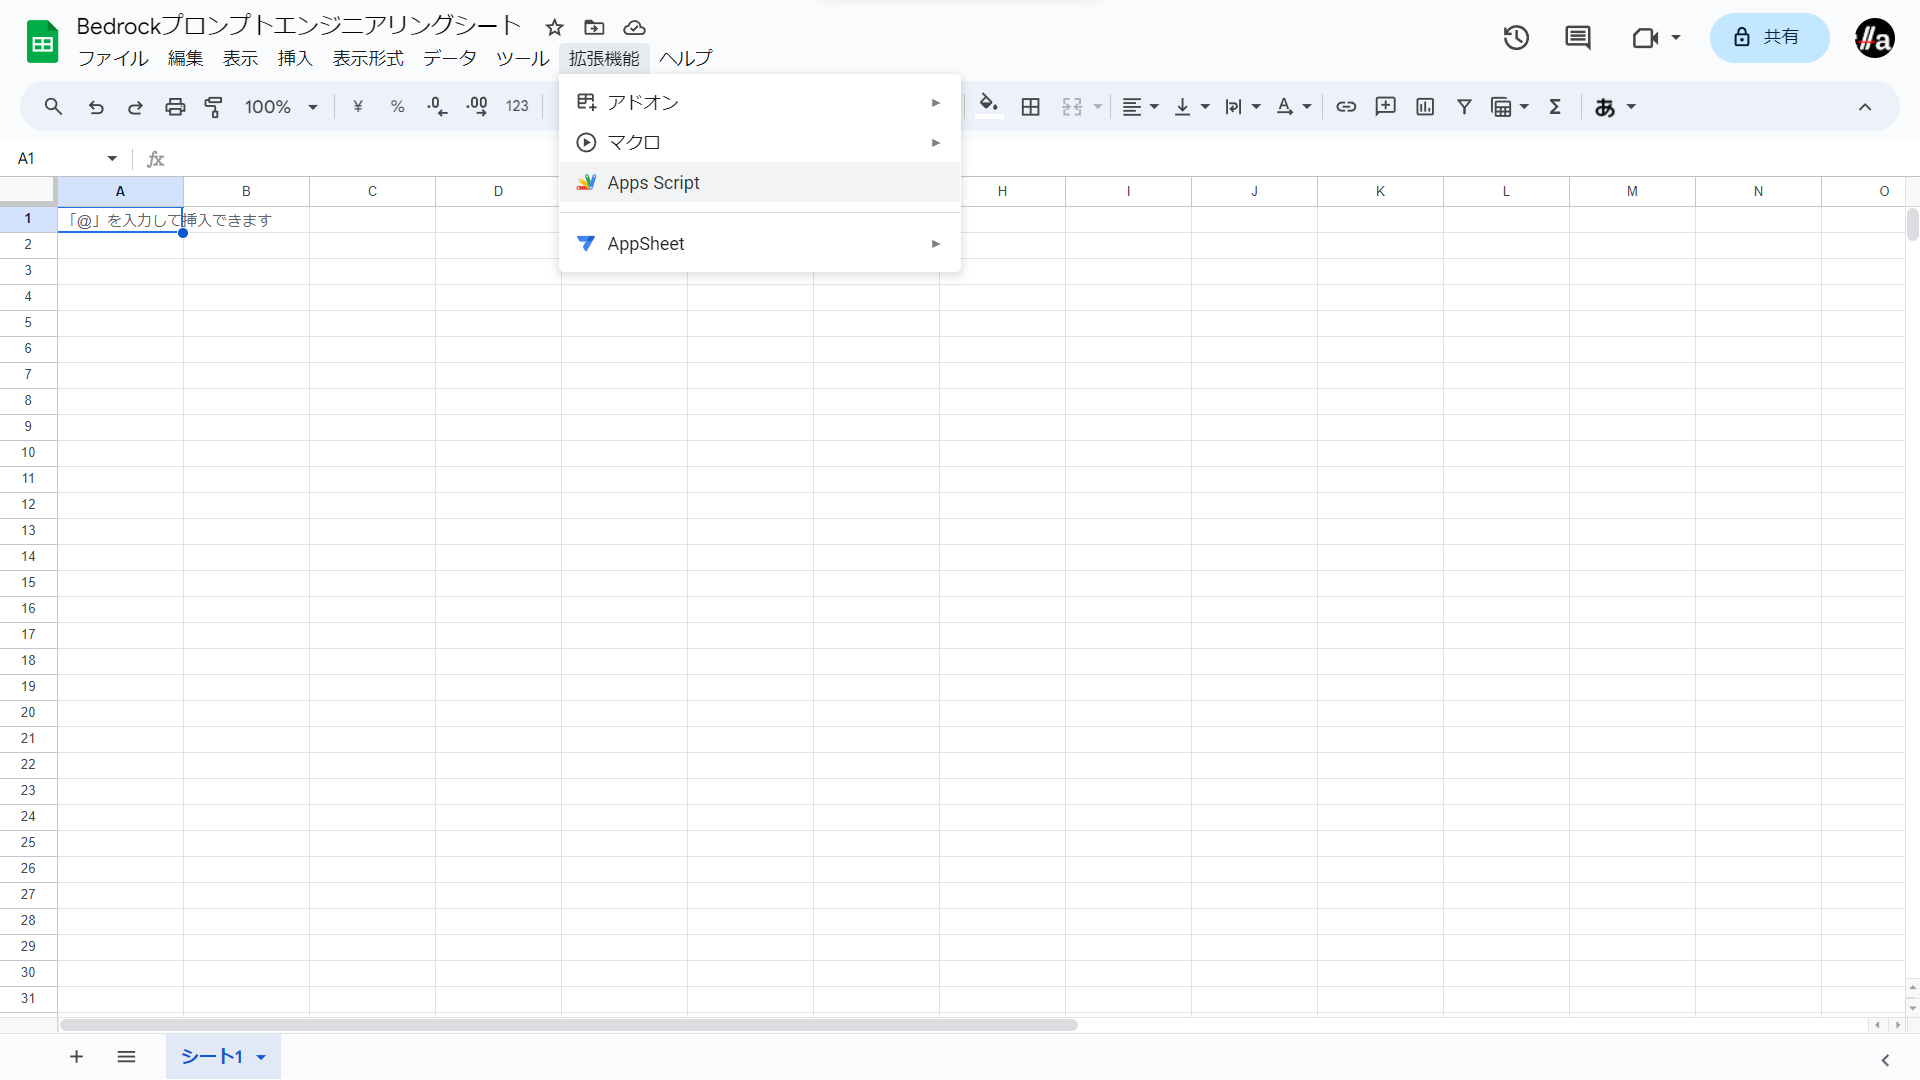Open the fill color paint bucket
Screen dimensions: 1920x1080
point(989,105)
